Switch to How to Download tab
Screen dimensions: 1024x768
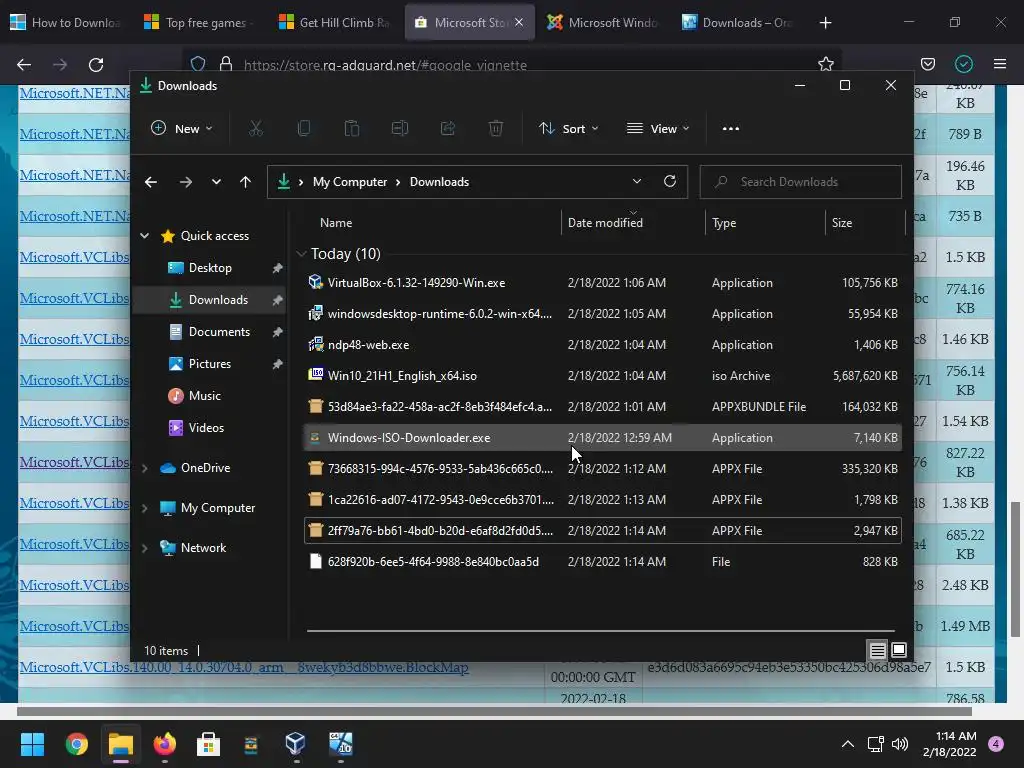[65, 23]
